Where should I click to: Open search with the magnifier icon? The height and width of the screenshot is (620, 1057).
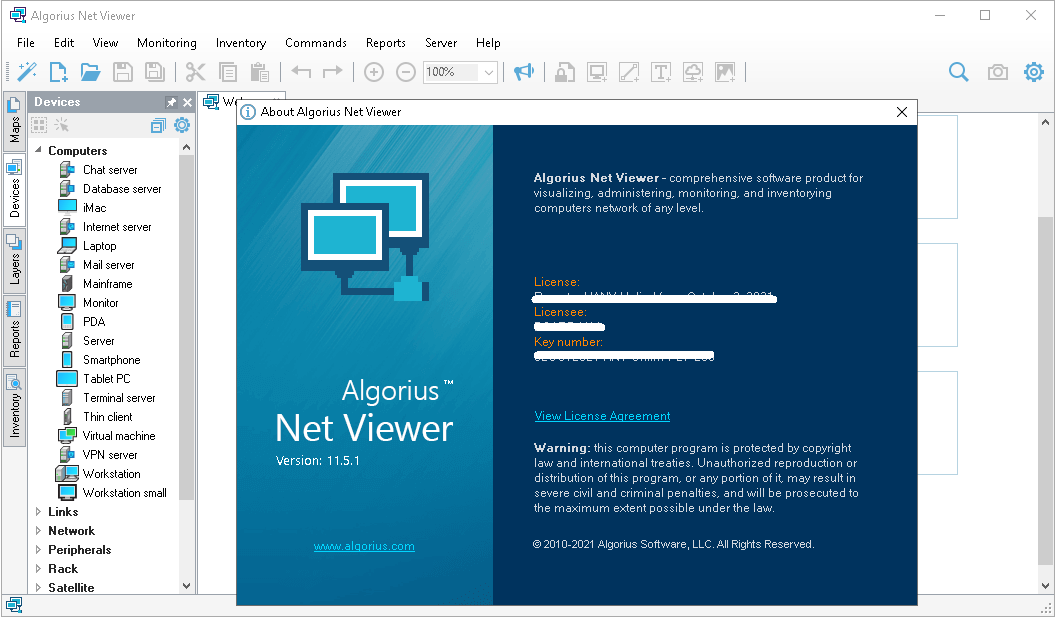(x=959, y=71)
